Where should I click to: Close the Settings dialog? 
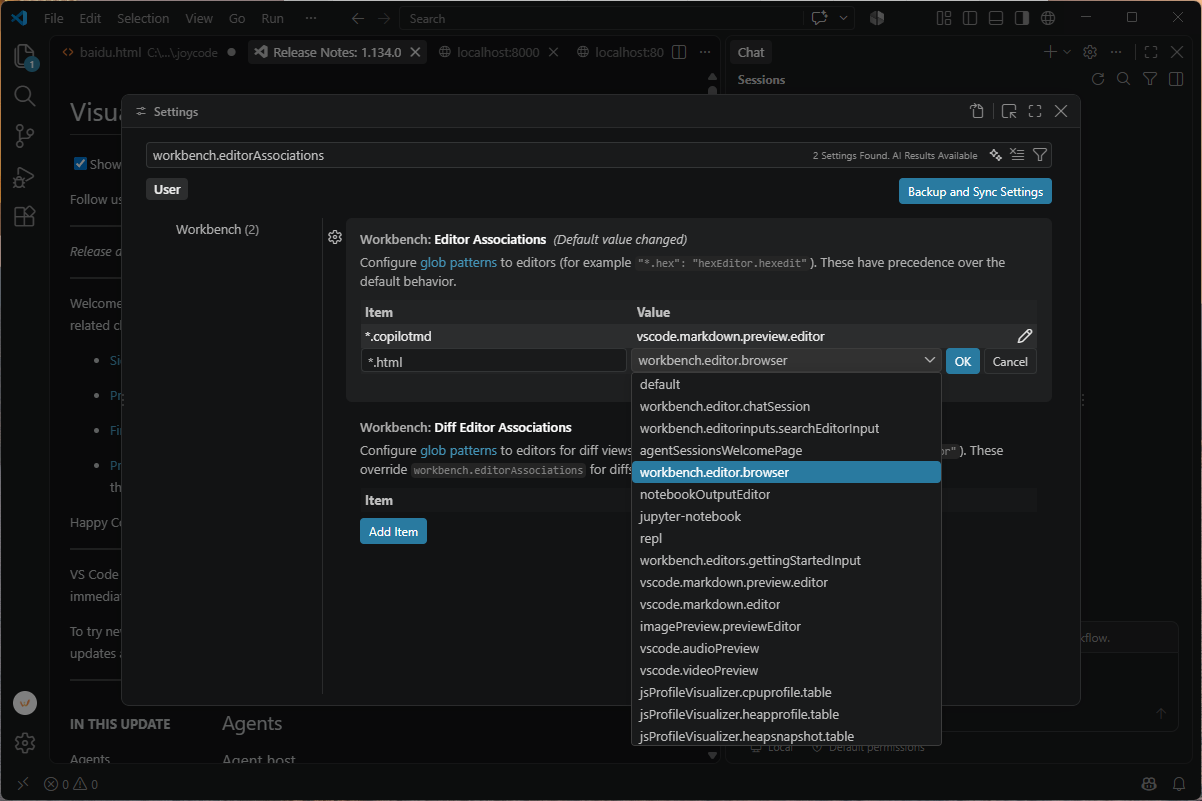click(x=1061, y=112)
